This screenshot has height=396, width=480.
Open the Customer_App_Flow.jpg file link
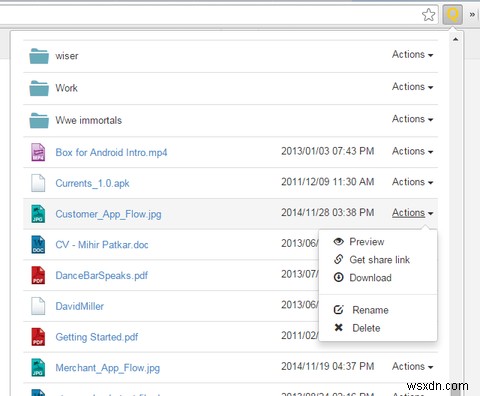[x=108, y=214]
